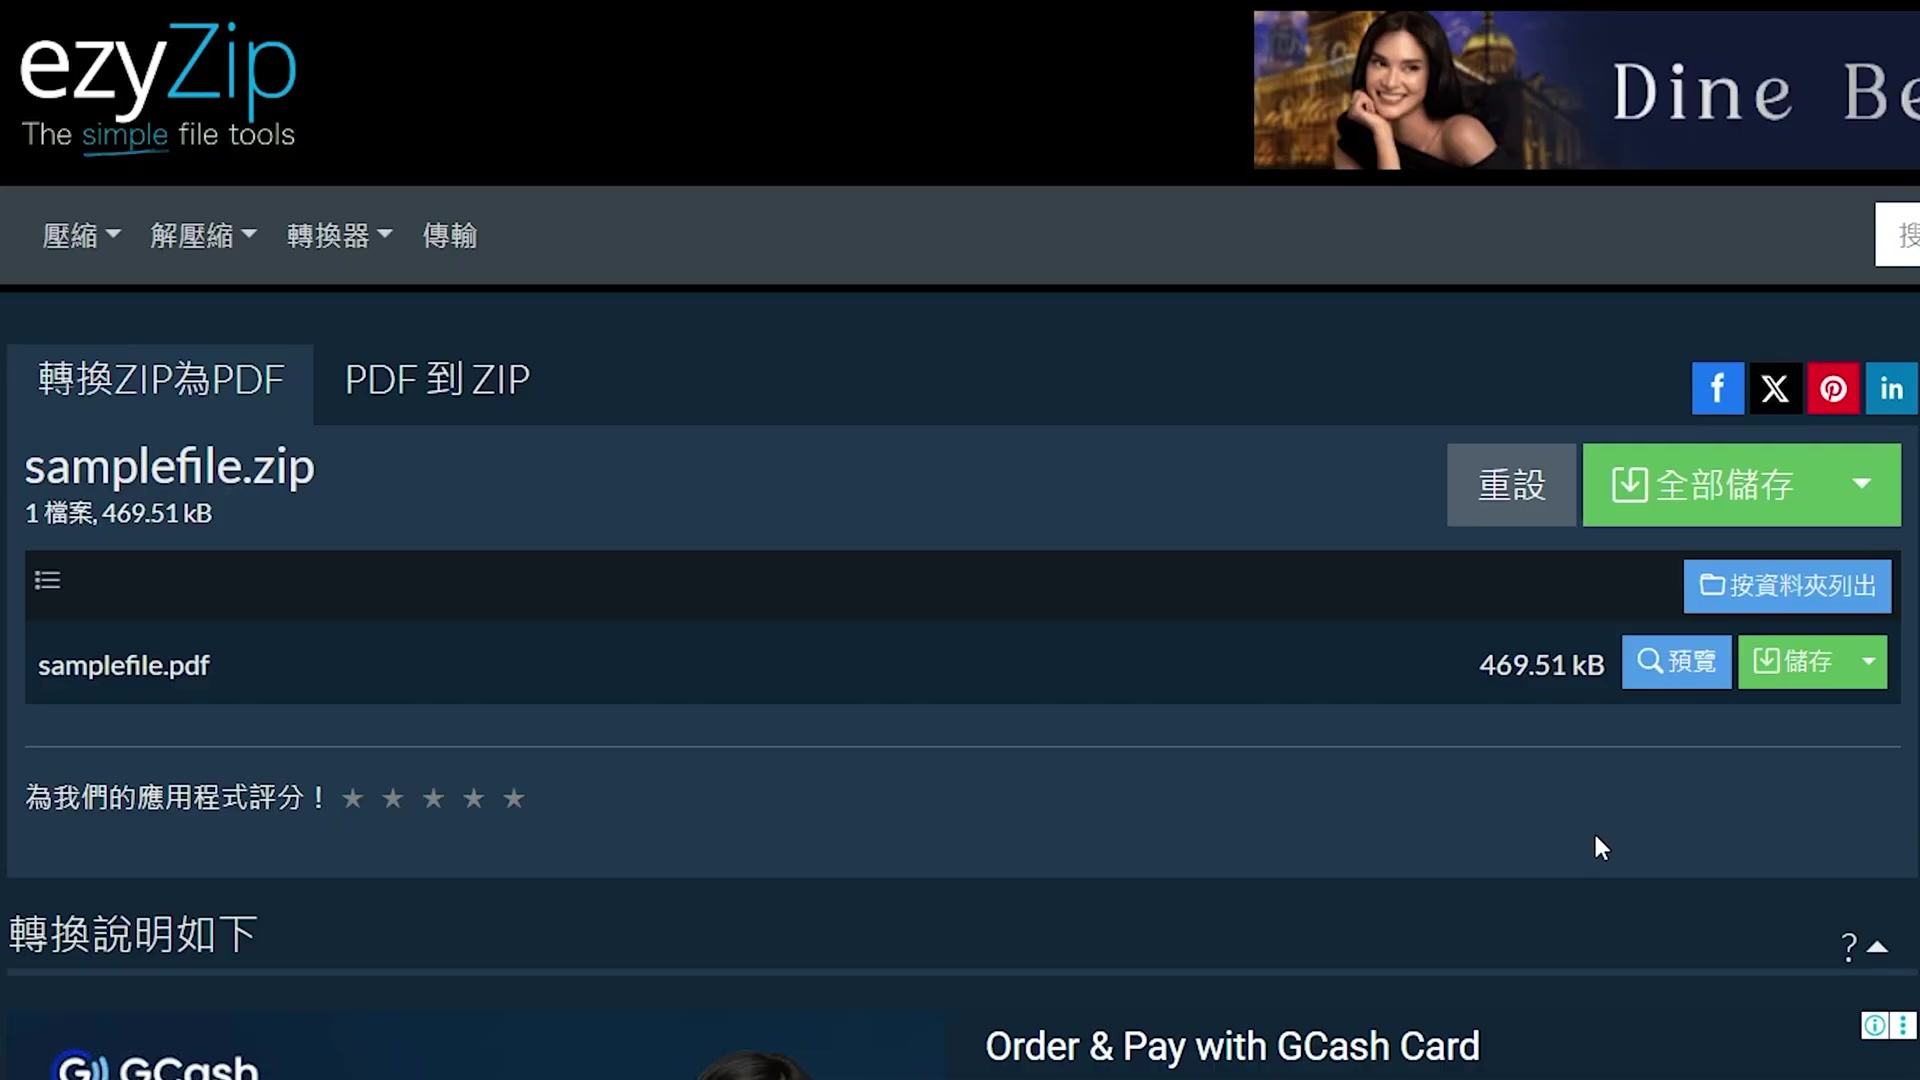The width and height of the screenshot is (1920, 1080).
Task: Rate the app with the fifth star
Action: (x=514, y=798)
